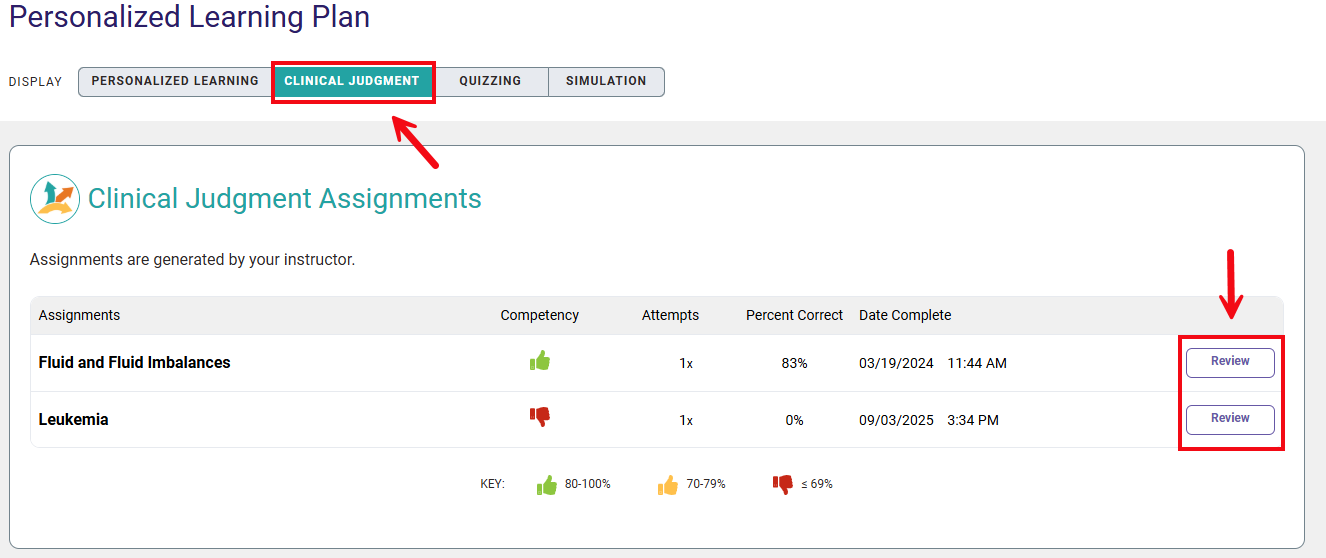
Task: Click the '0%' percent correct value
Action: pyautogui.click(x=794, y=421)
